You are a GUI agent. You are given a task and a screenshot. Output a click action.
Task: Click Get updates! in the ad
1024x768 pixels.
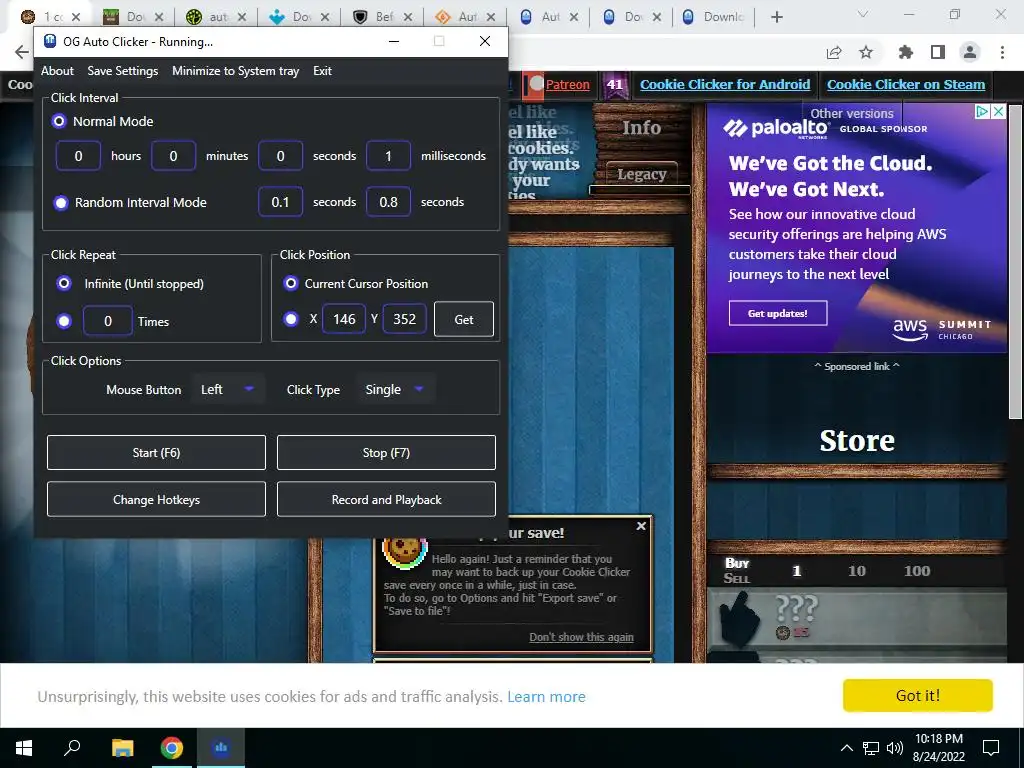coord(778,313)
